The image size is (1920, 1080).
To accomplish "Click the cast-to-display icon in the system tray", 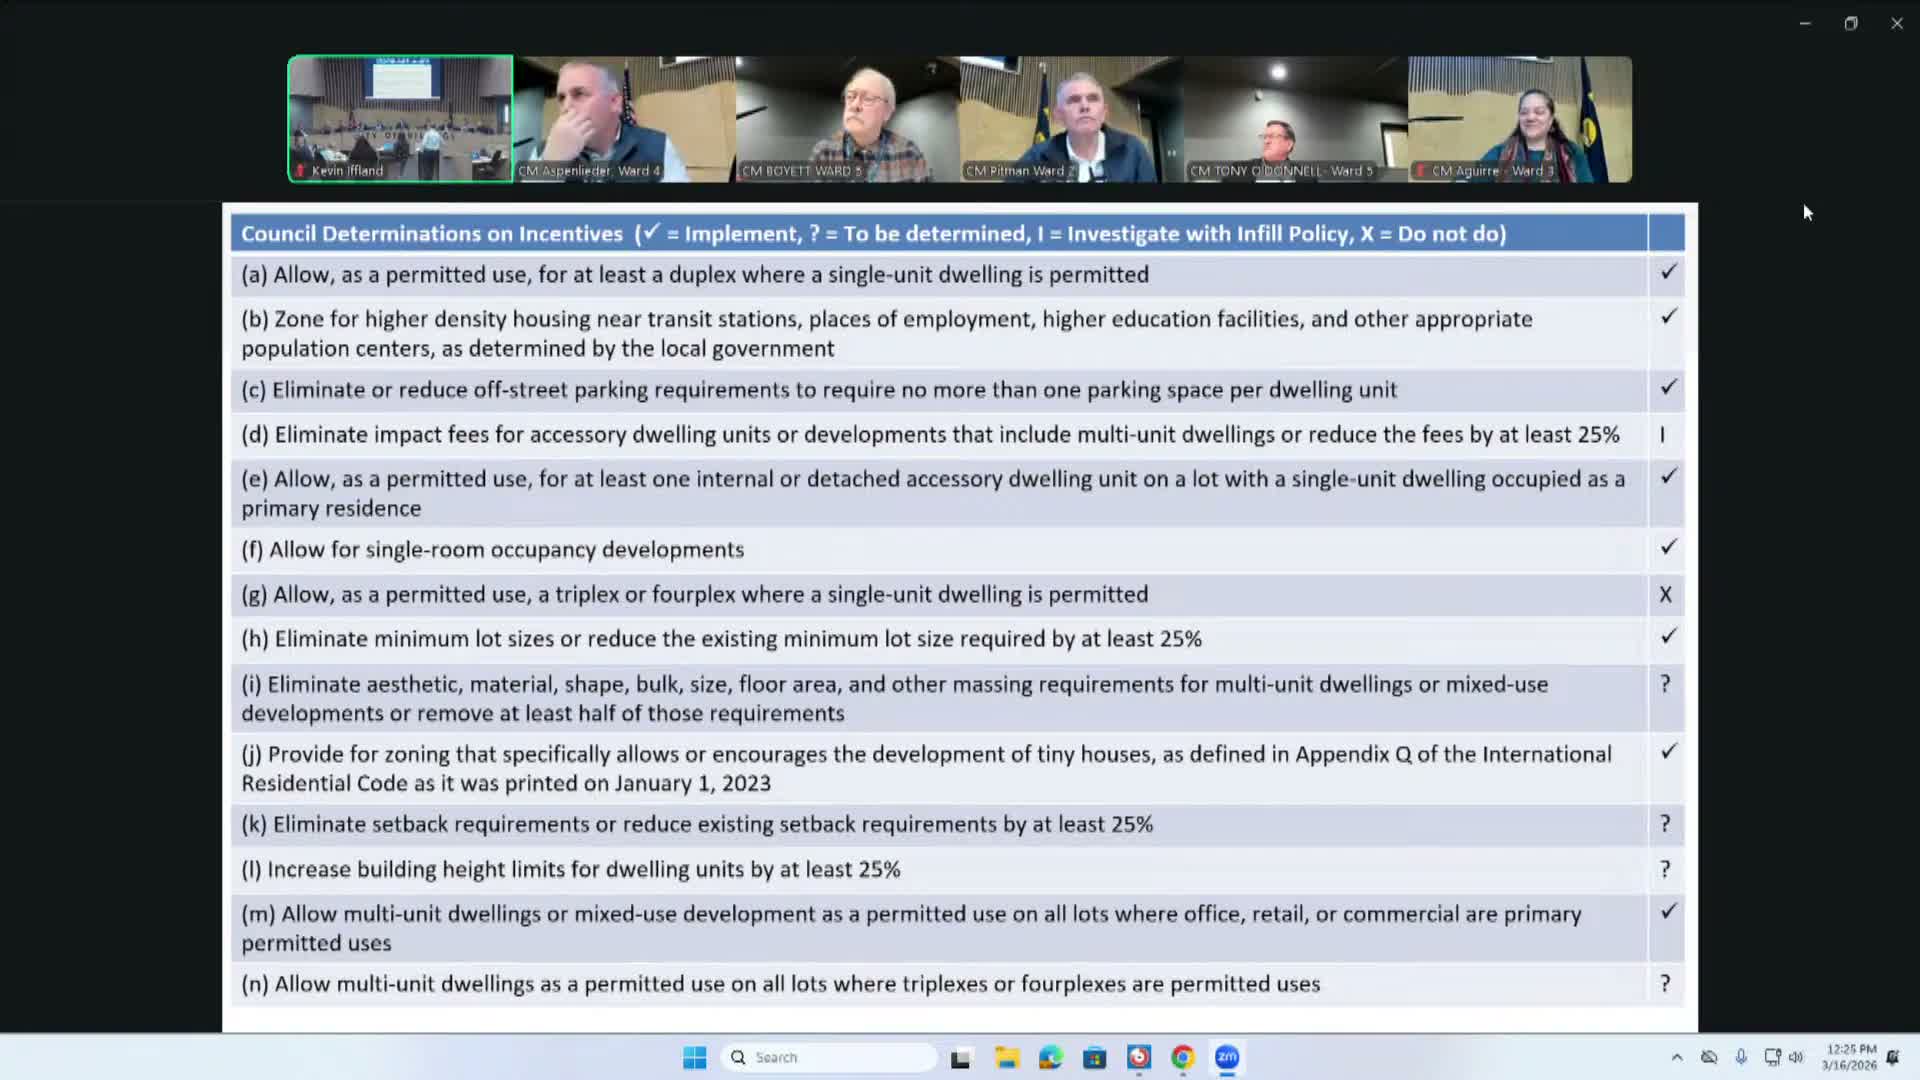I will pyautogui.click(x=1772, y=1057).
